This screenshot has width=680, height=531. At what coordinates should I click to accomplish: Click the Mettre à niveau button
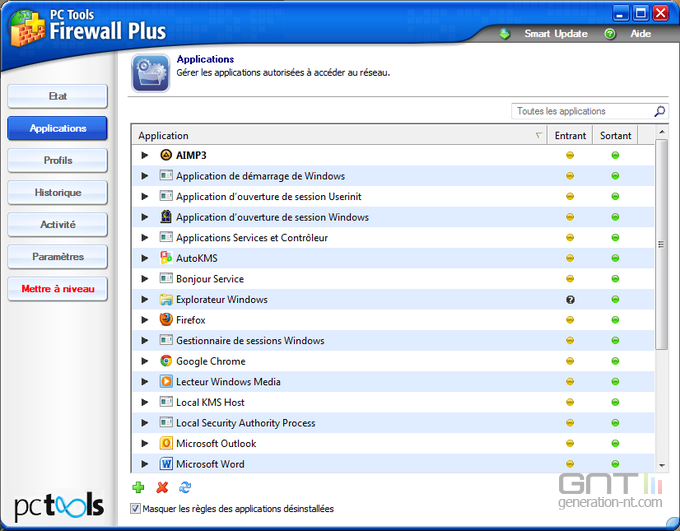pyautogui.click(x=57, y=289)
